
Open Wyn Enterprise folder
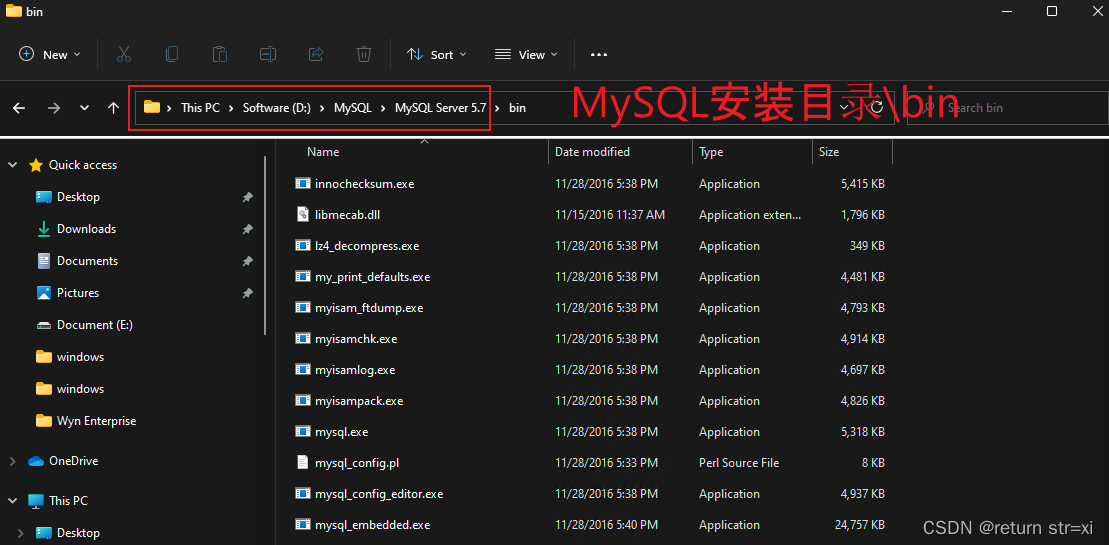coord(96,421)
